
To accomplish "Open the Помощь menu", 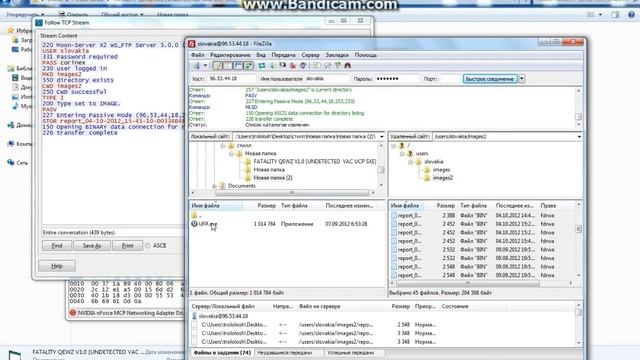I will point(366,55).
